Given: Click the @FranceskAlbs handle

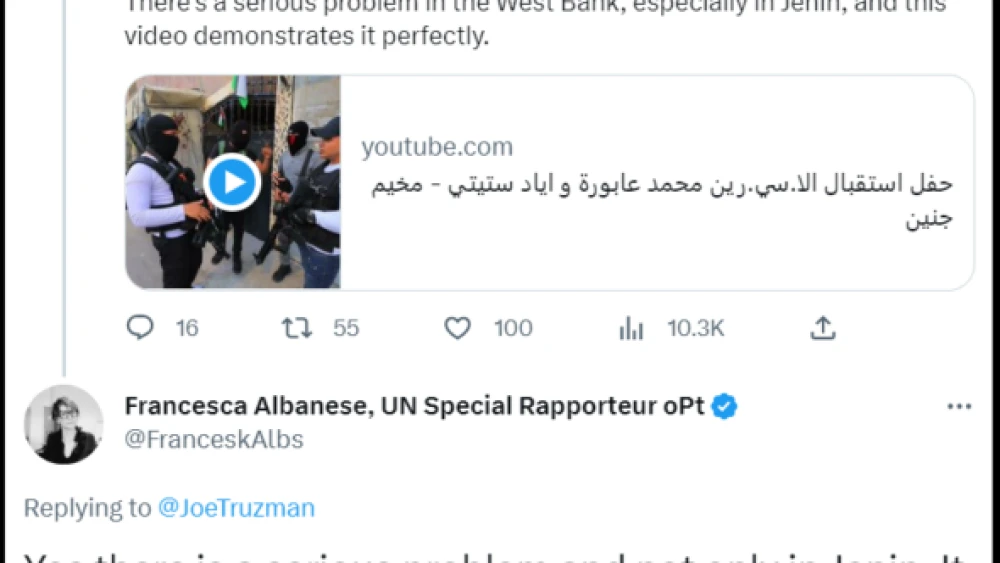Looking at the screenshot, I should pyautogui.click(x=213, y=439).
